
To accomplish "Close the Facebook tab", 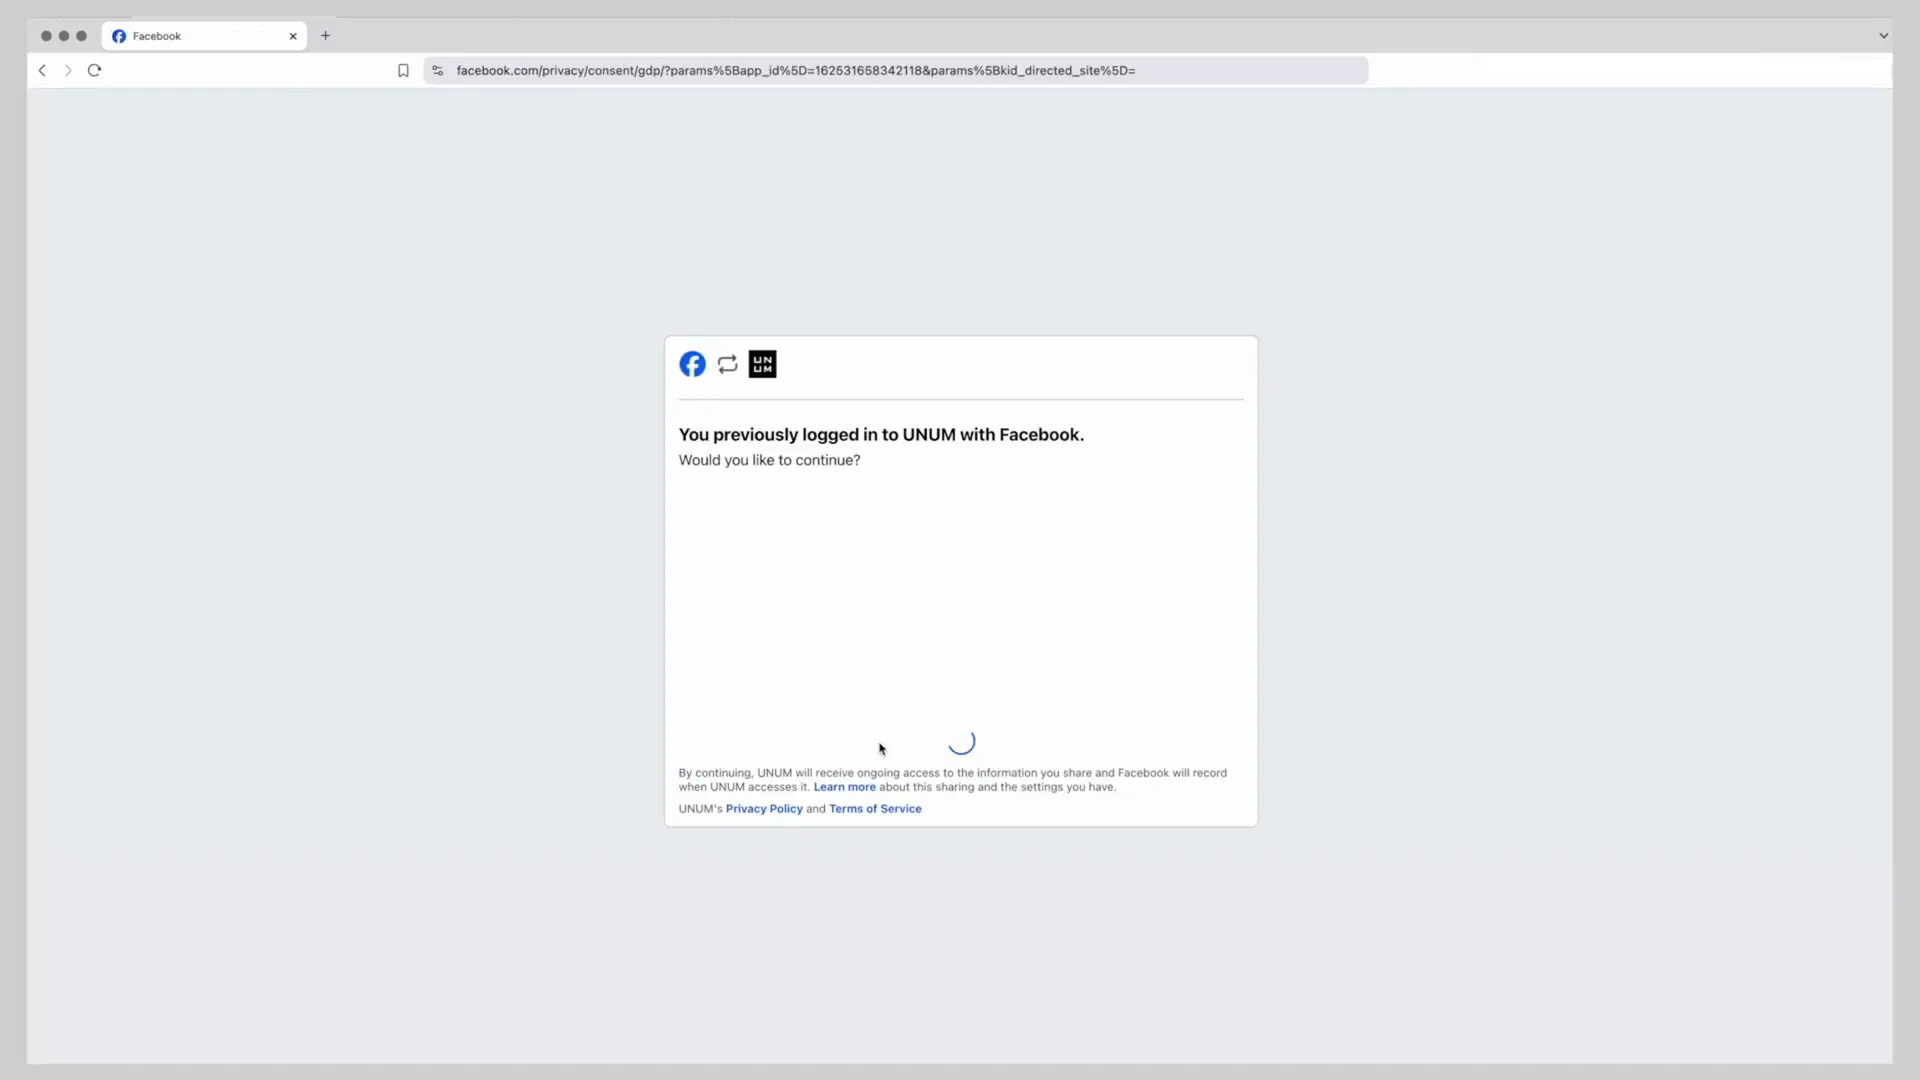I will pyautogui.click(x=293, y=36).
